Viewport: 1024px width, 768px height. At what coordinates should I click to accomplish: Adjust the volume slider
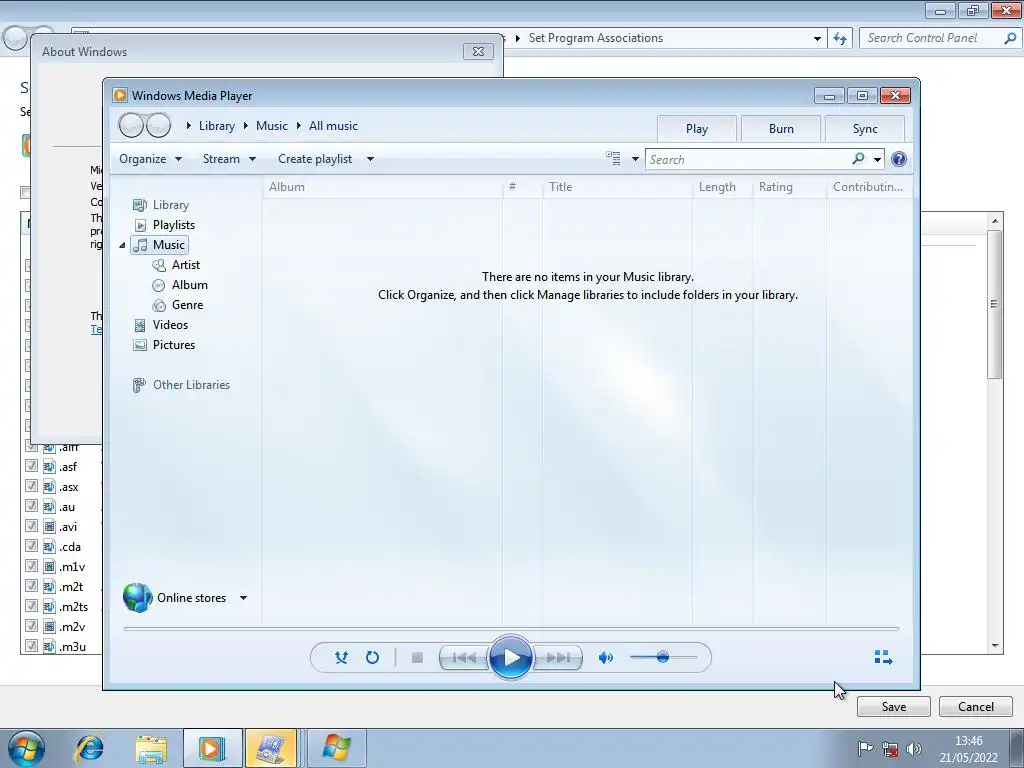click(664, 657)
